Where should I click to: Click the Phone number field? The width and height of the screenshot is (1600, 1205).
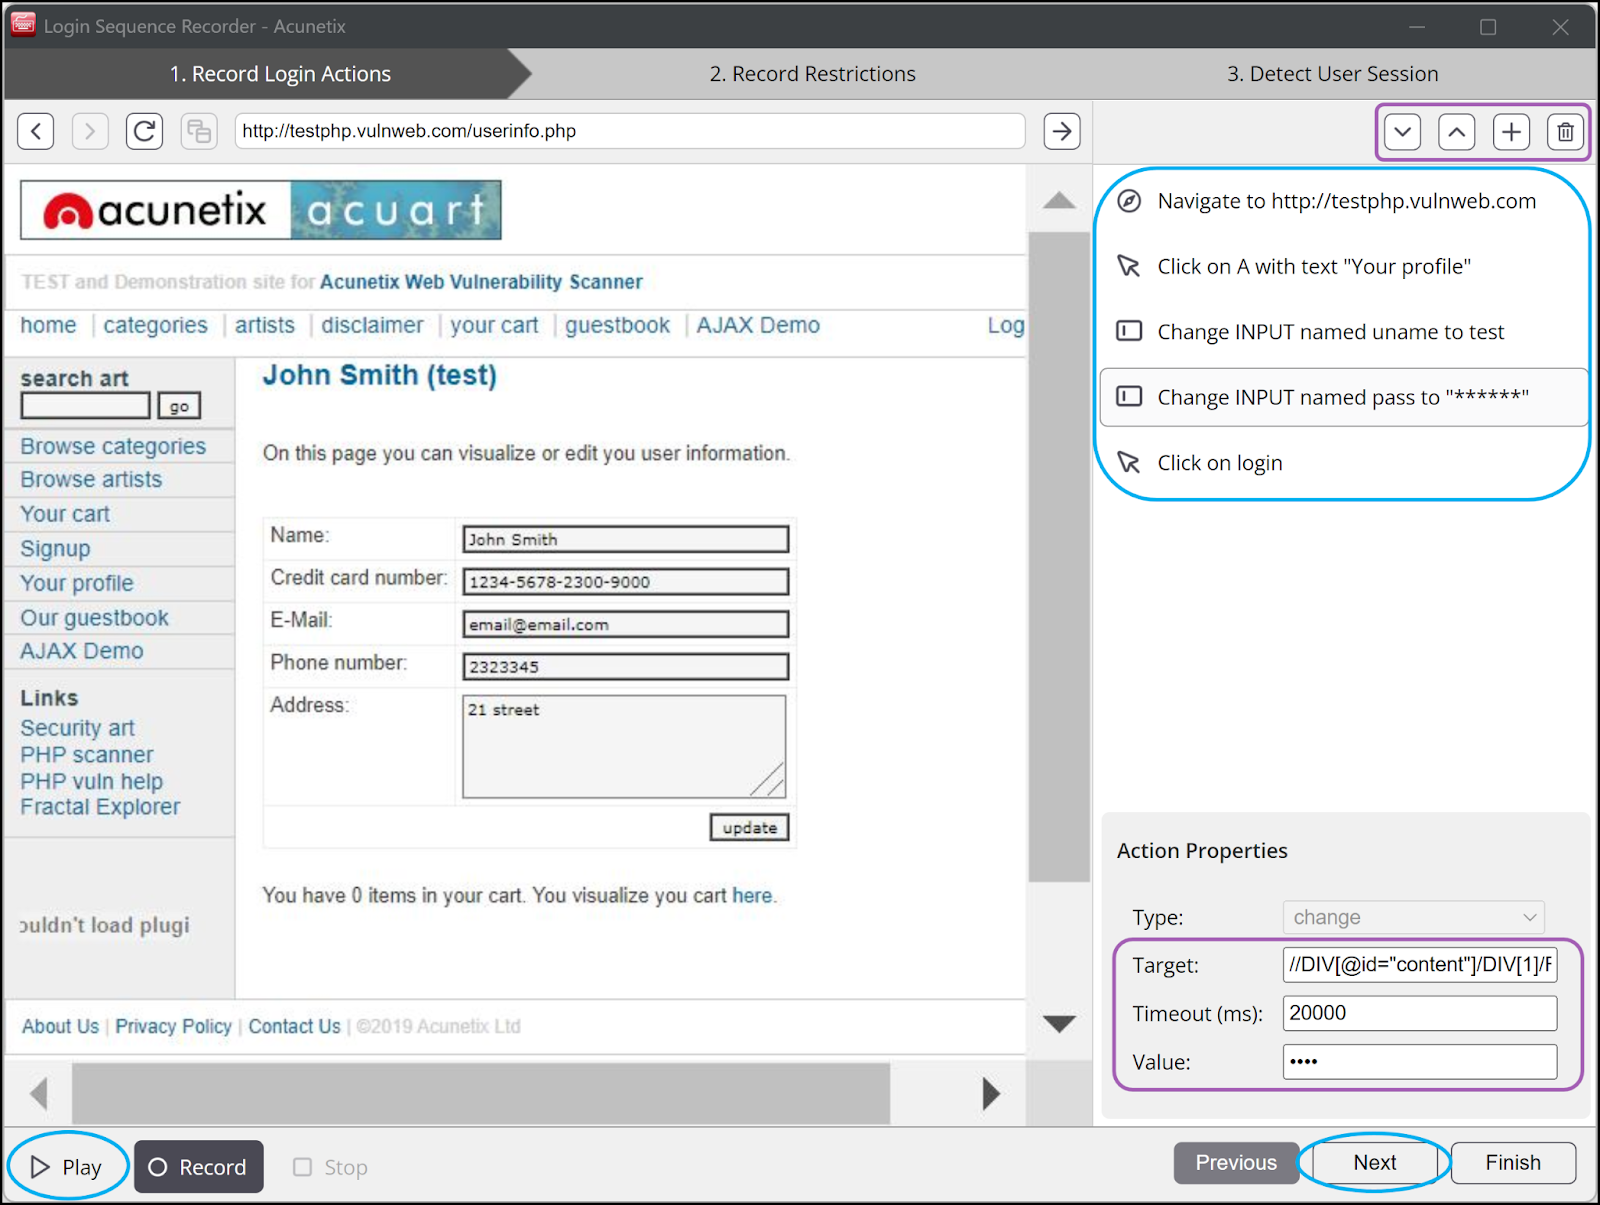(x=625, y=667)
